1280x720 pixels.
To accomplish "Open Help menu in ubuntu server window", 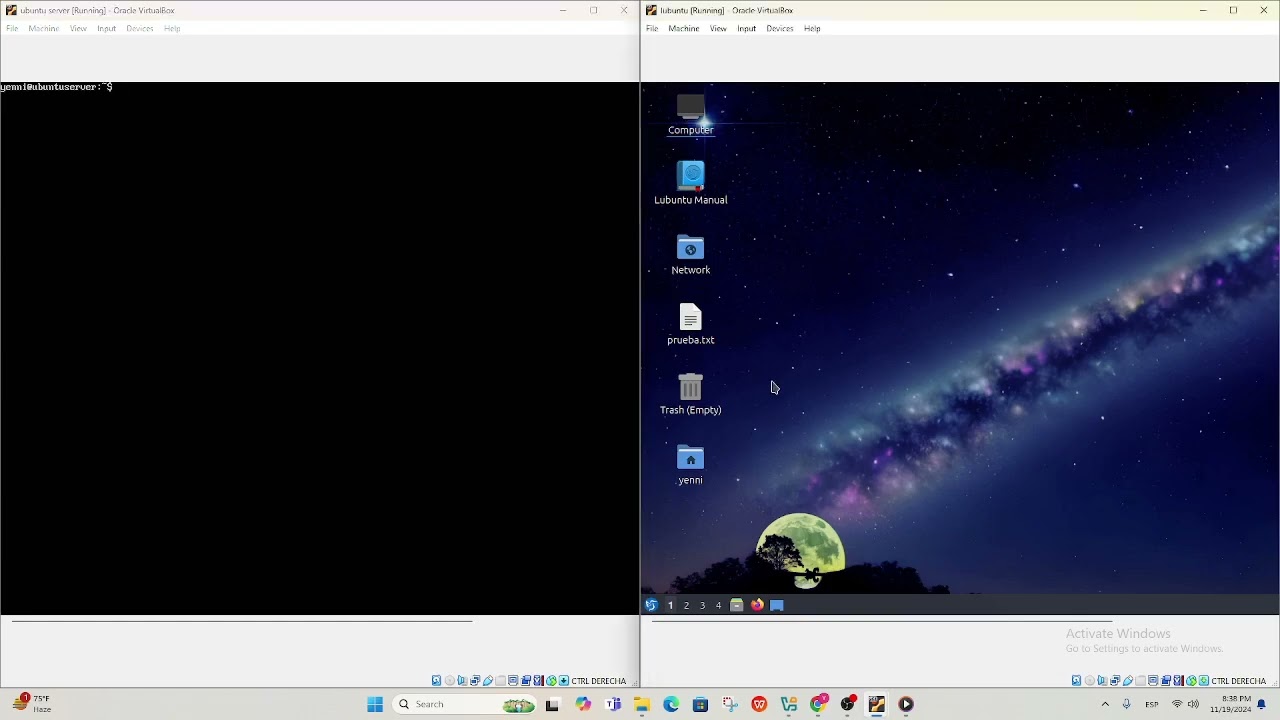I will point(172,28).
